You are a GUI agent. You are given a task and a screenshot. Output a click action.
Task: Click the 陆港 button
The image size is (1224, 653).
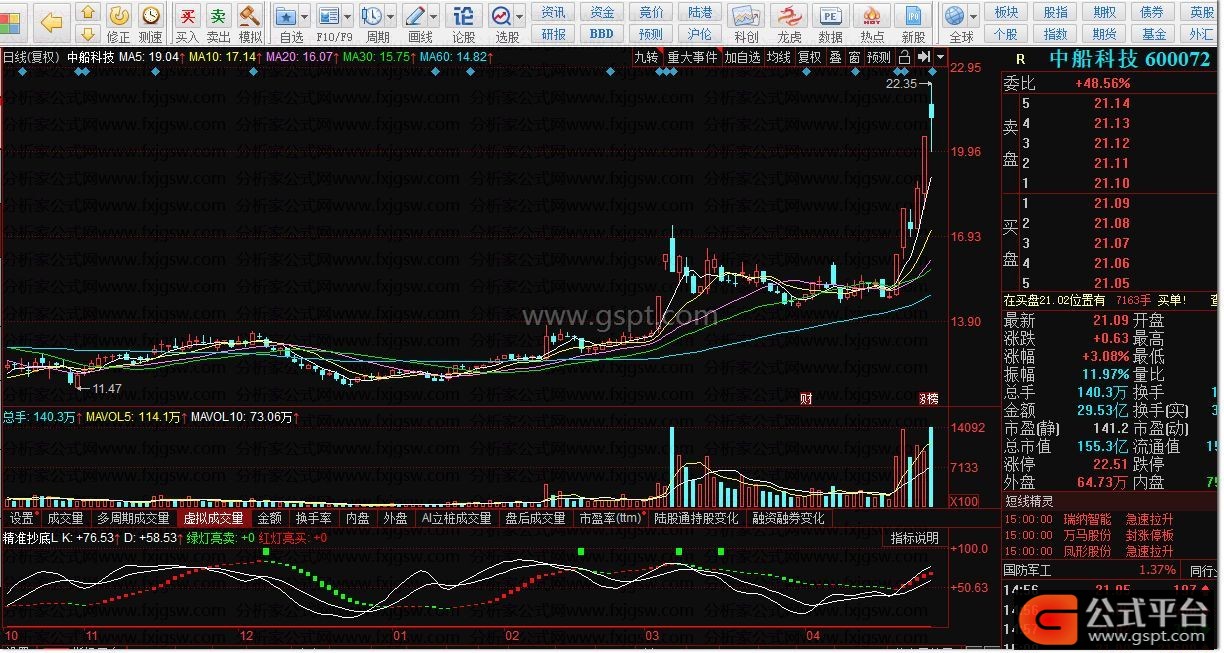point(700,13)
